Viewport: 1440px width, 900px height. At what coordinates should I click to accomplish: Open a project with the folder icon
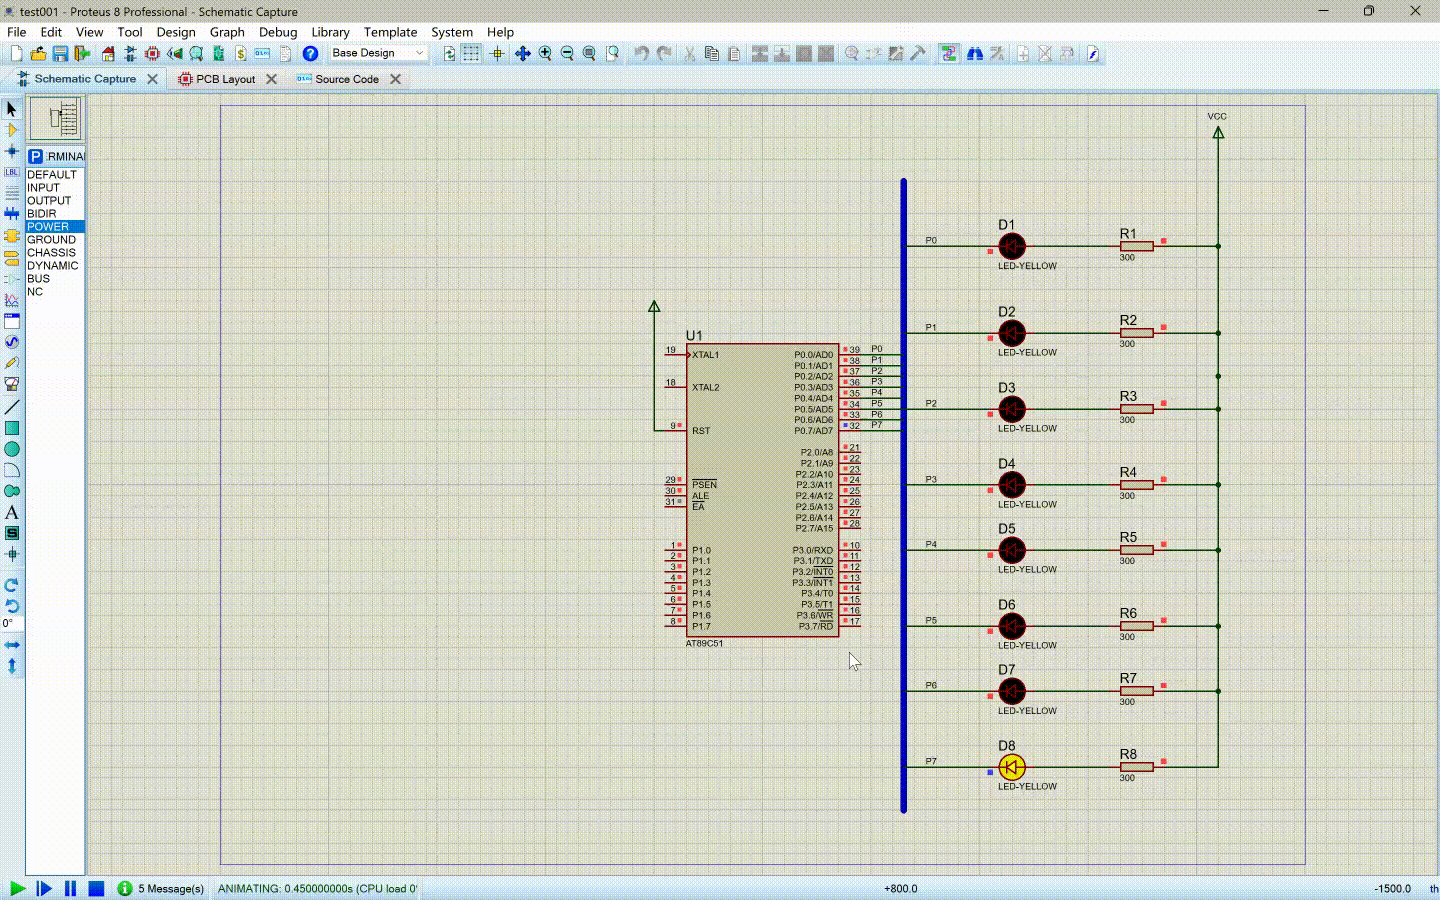(x=38, y=54)
